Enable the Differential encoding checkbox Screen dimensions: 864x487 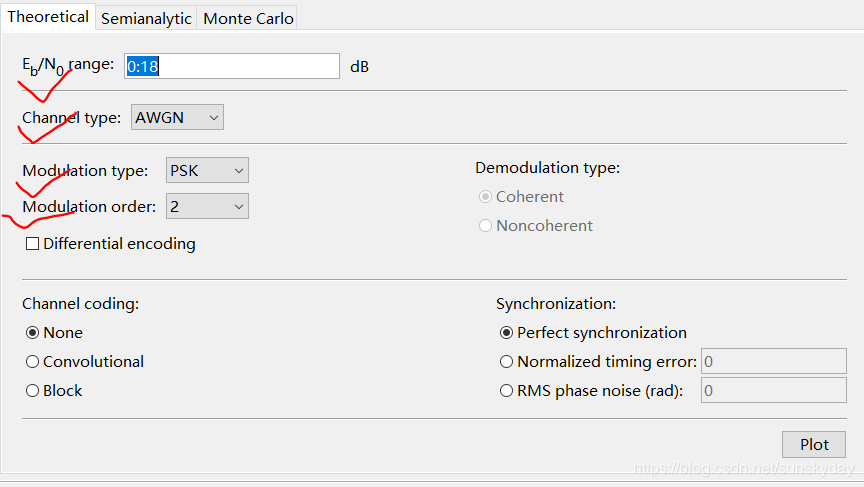(x=33, y=244)
